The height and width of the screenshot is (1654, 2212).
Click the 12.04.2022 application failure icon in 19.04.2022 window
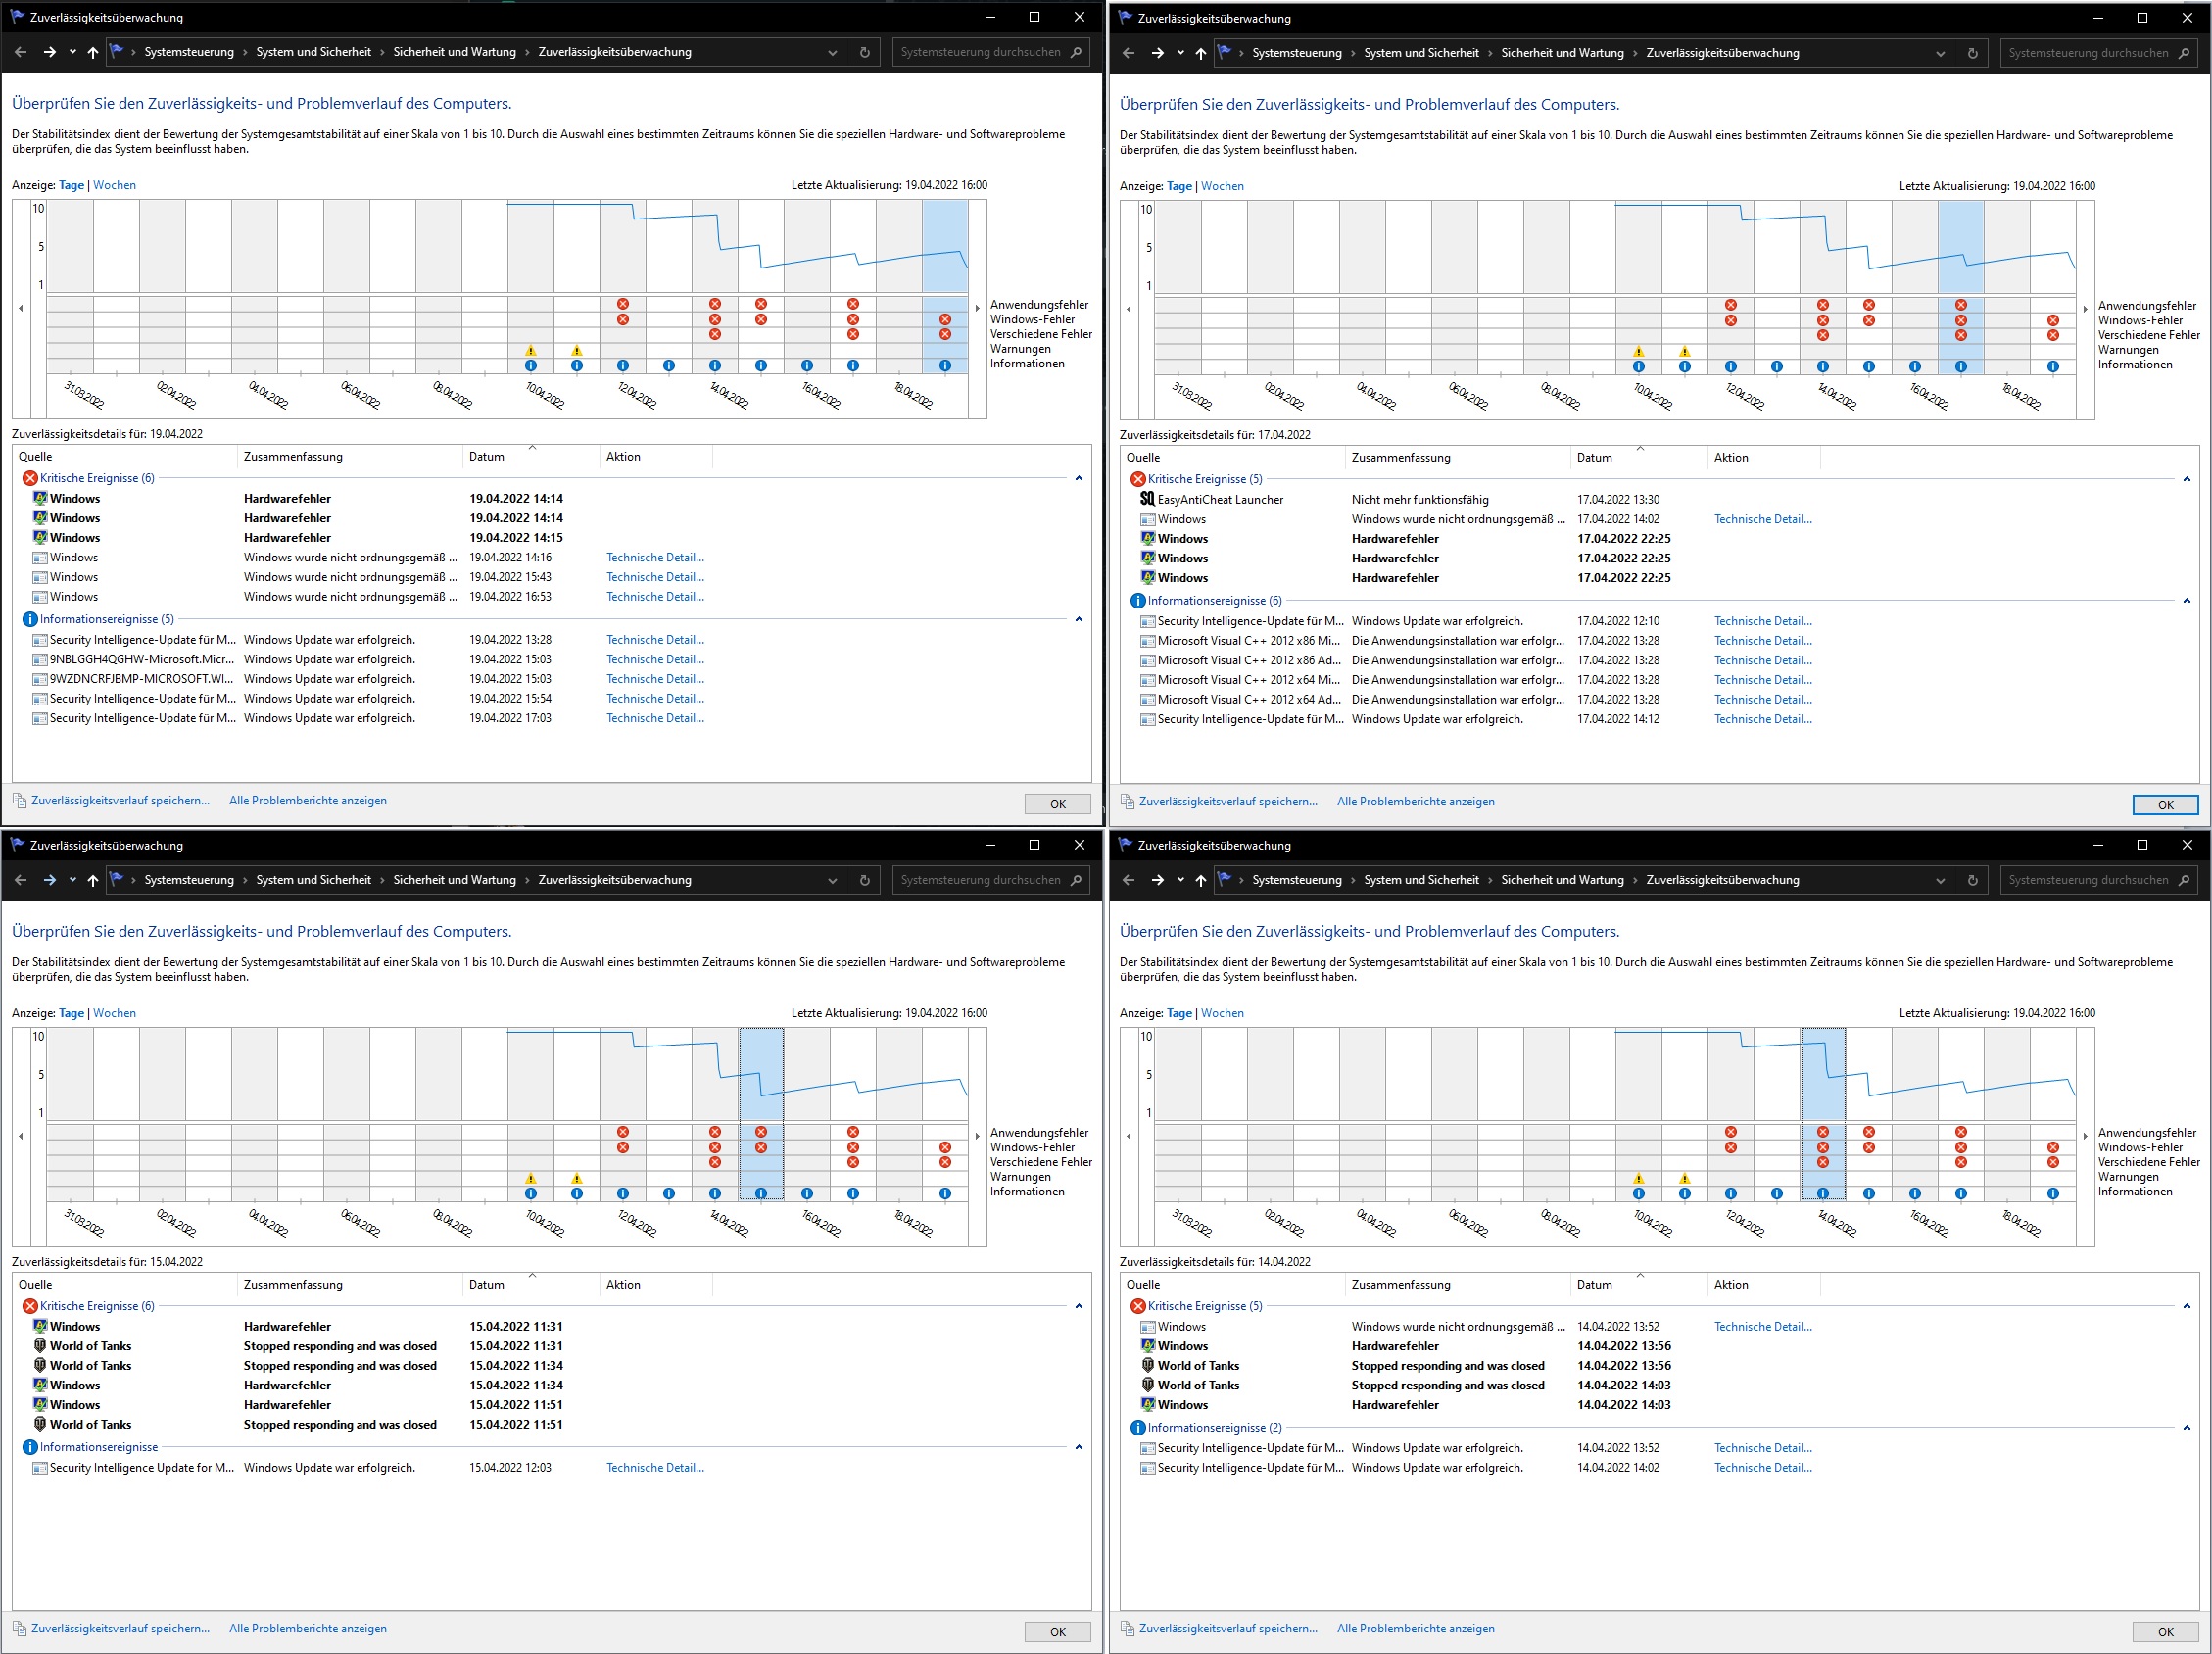coord(623,304)
